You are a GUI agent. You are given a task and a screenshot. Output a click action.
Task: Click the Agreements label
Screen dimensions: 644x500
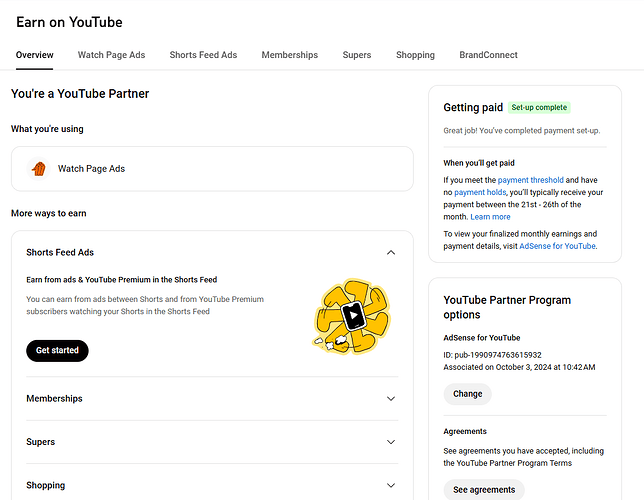(x=465, y=431)
